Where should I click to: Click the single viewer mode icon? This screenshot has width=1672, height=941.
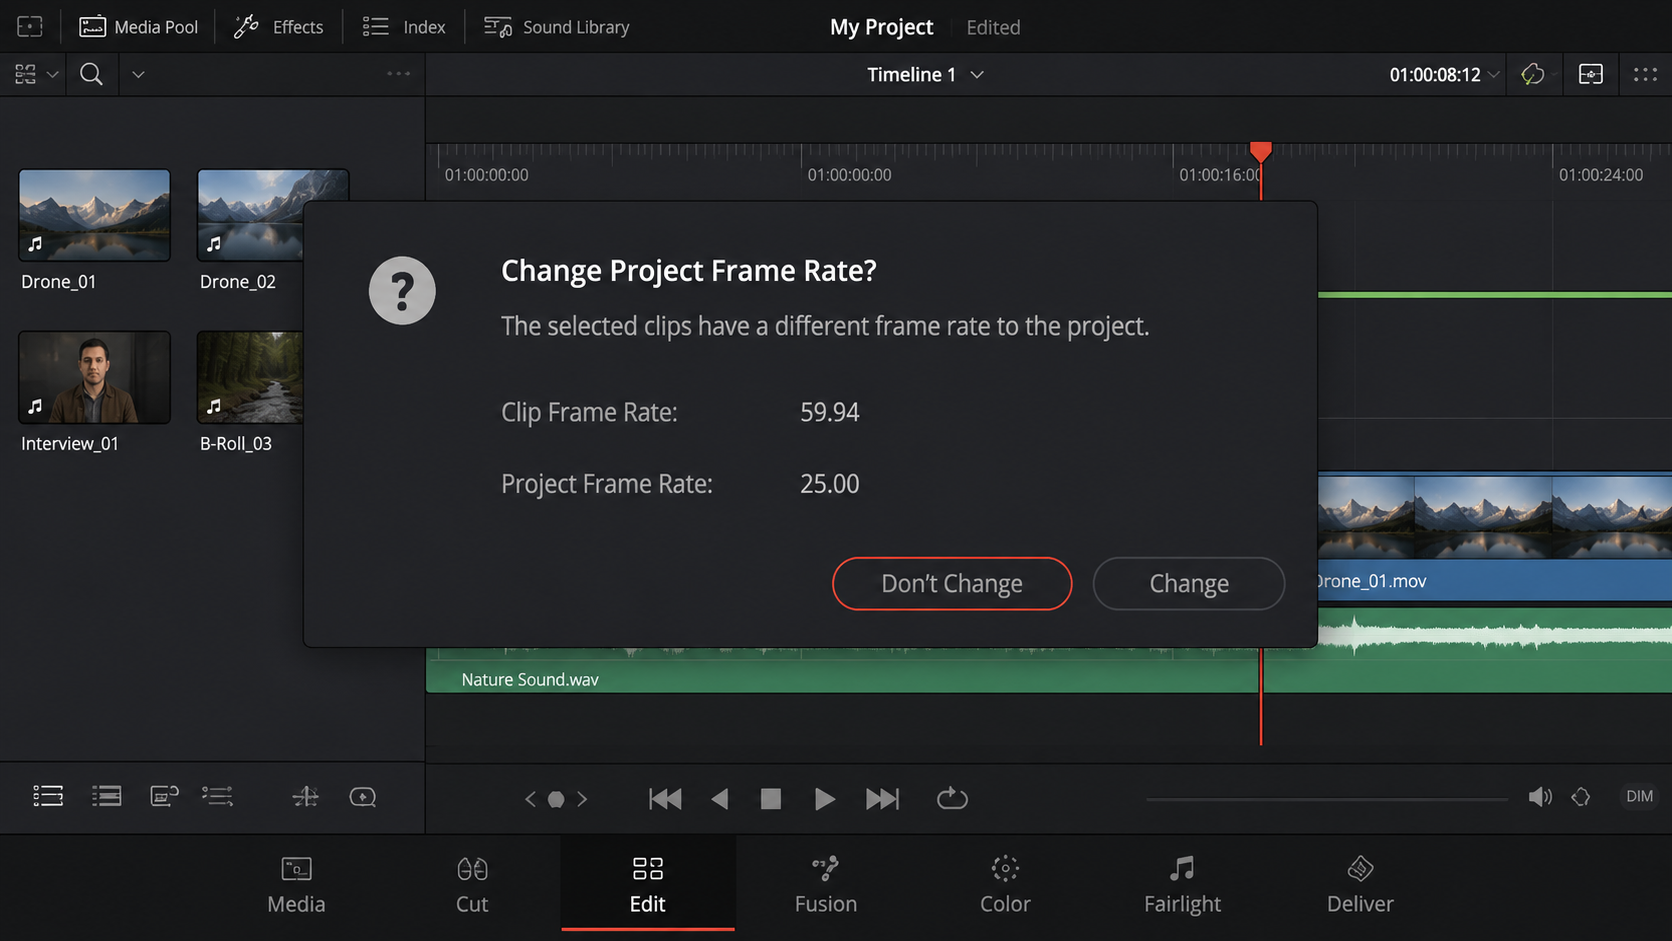(1590, 75)
